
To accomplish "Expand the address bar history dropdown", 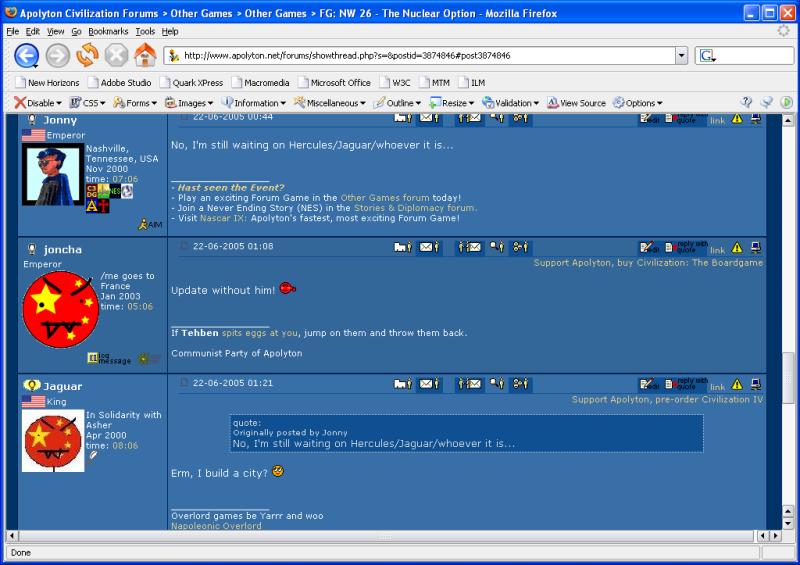I will pos(682,56).
